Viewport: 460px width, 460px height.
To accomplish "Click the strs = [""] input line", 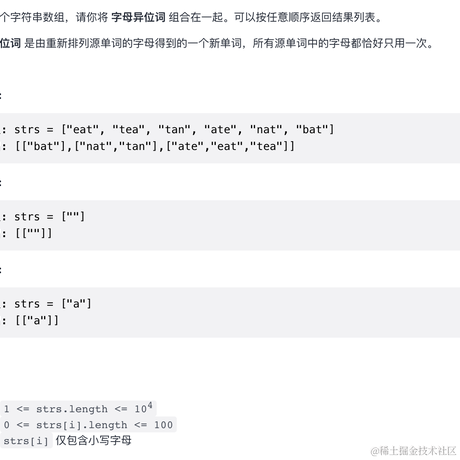I will 49,217.
